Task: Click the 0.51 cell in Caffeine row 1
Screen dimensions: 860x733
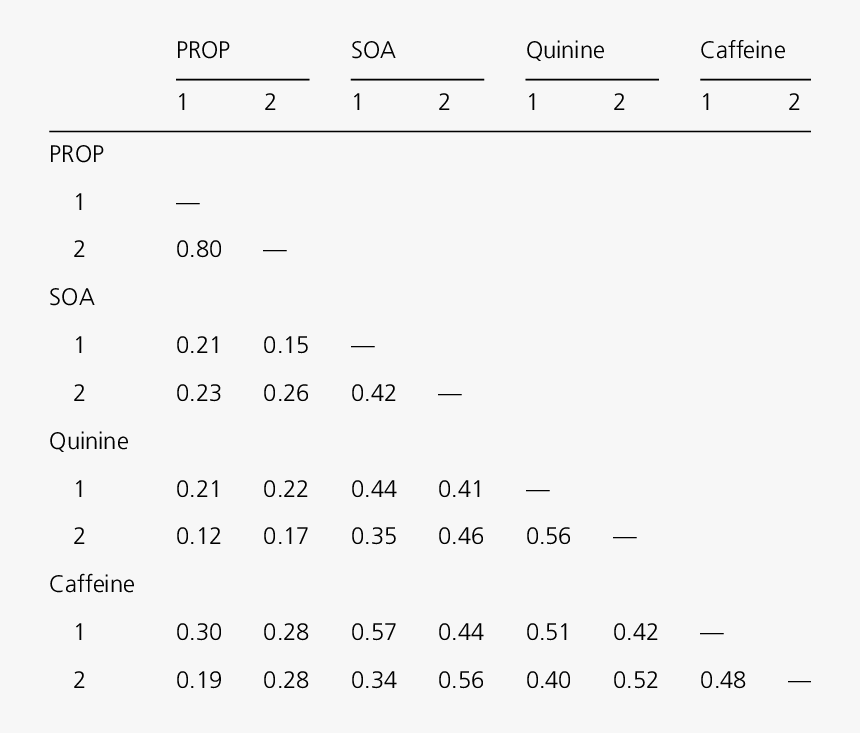Action: (x=548, y=632)
